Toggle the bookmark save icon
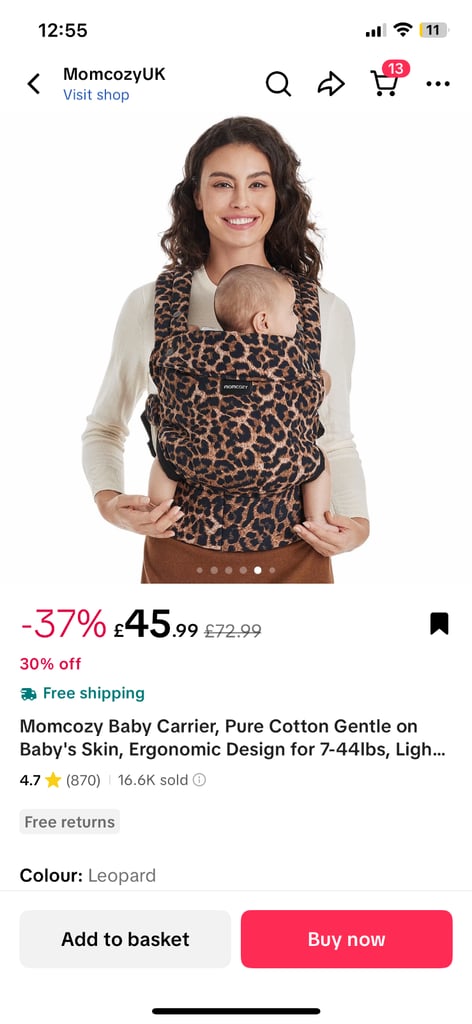 (439, 623)
